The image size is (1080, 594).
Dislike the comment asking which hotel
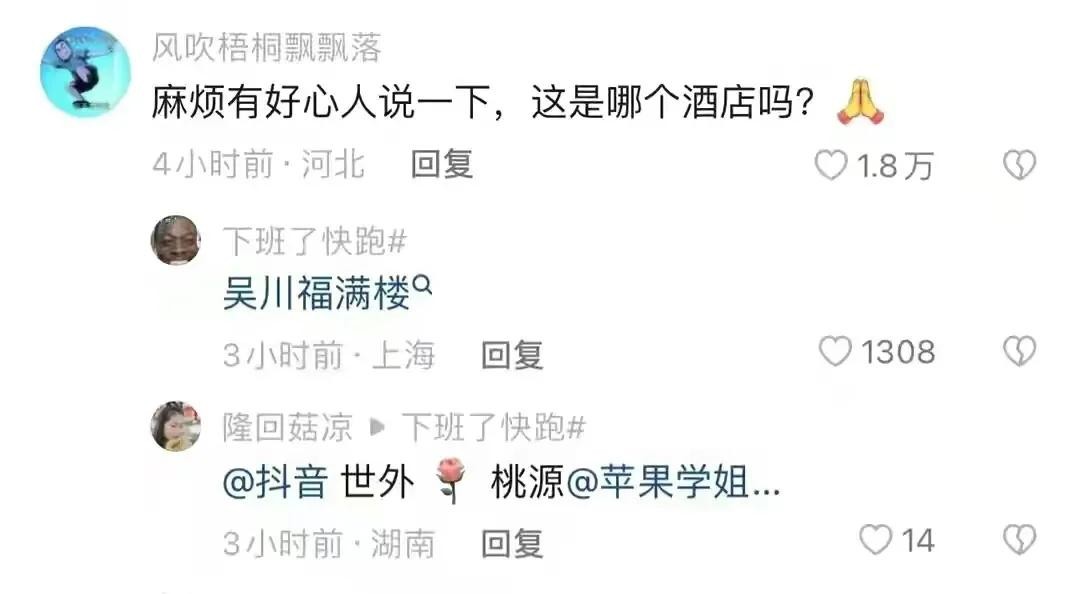point(1019,165)
